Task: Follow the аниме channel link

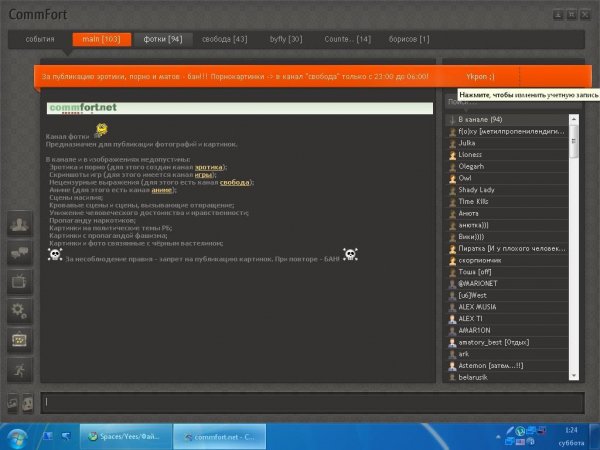Action: pos(161,190)
